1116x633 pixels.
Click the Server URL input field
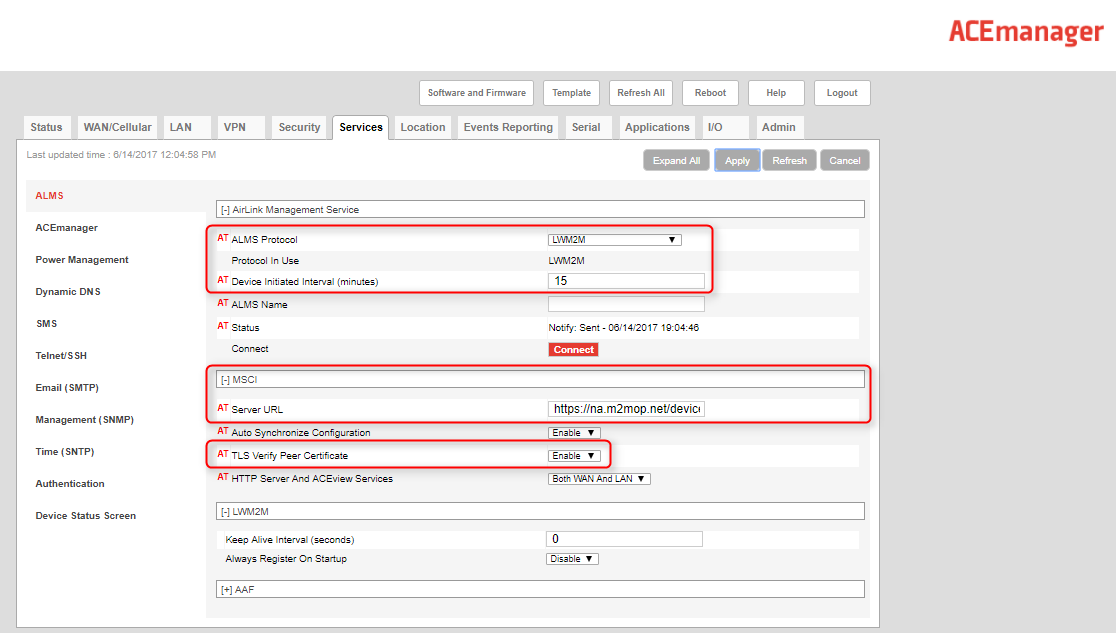(626, 409)
